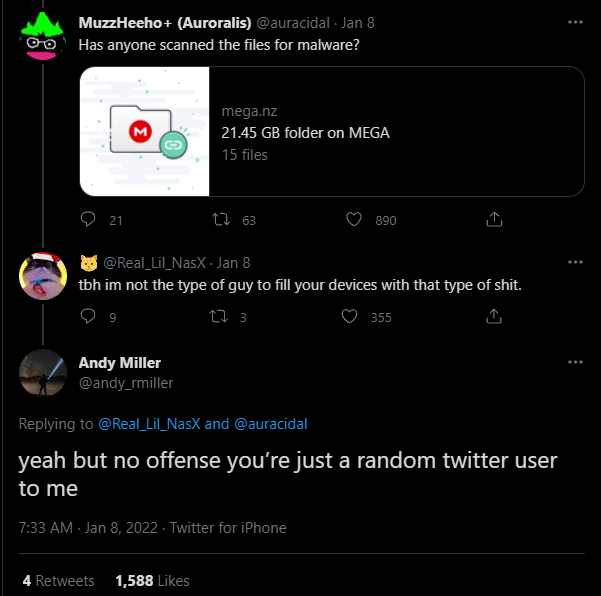Like the tweet with 355 likes
The height and width of the screenshot is (596, 601).
(350, 317)
